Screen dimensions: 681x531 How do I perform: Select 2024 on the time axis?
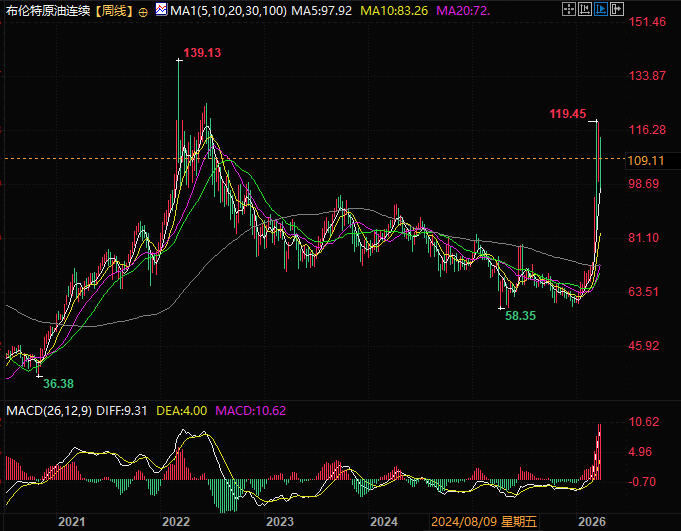[x=384, y=522]
